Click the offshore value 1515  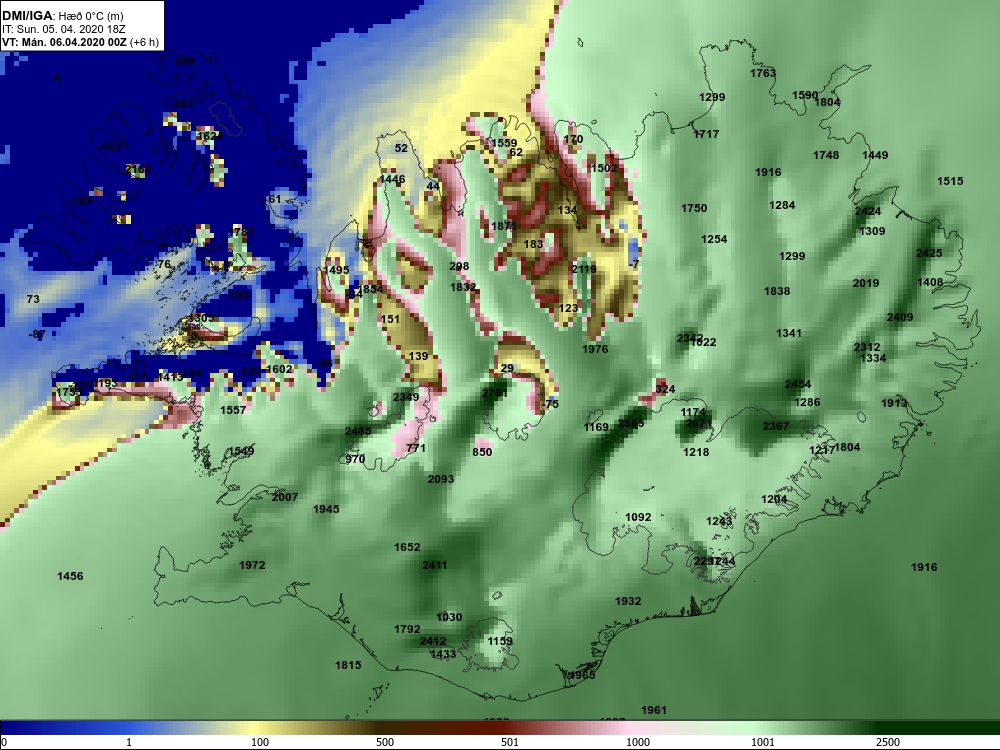point(950,181)
